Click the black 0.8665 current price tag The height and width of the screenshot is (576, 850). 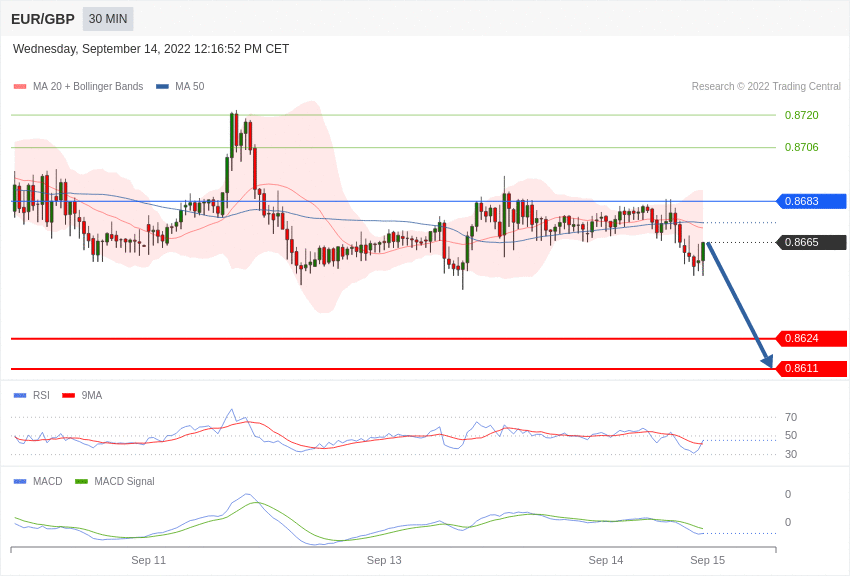pyautogui.click(x=812, y=242)
